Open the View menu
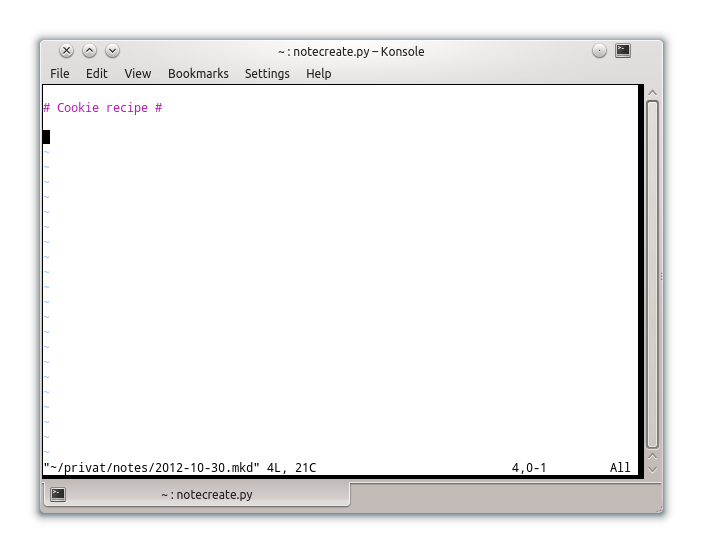This screenshot has height=553, width=703. click(x=138, y=74)
